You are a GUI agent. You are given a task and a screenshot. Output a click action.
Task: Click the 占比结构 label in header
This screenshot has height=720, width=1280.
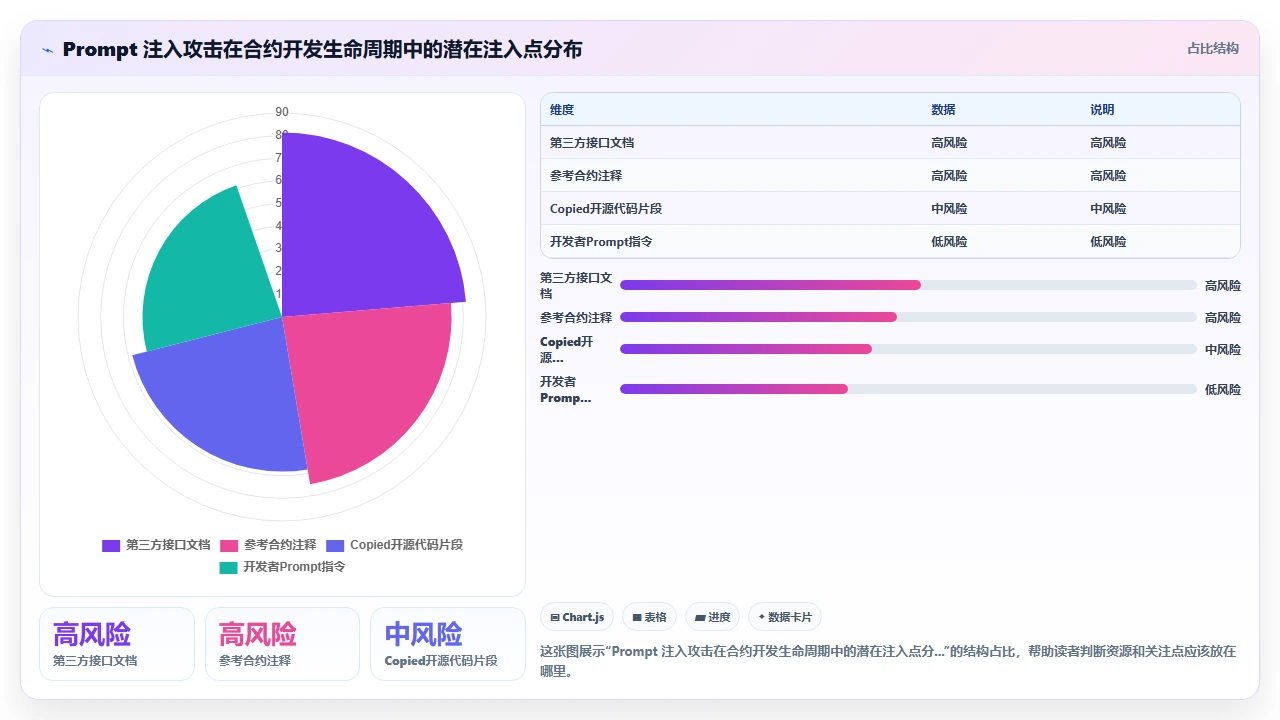(1213, 48)
